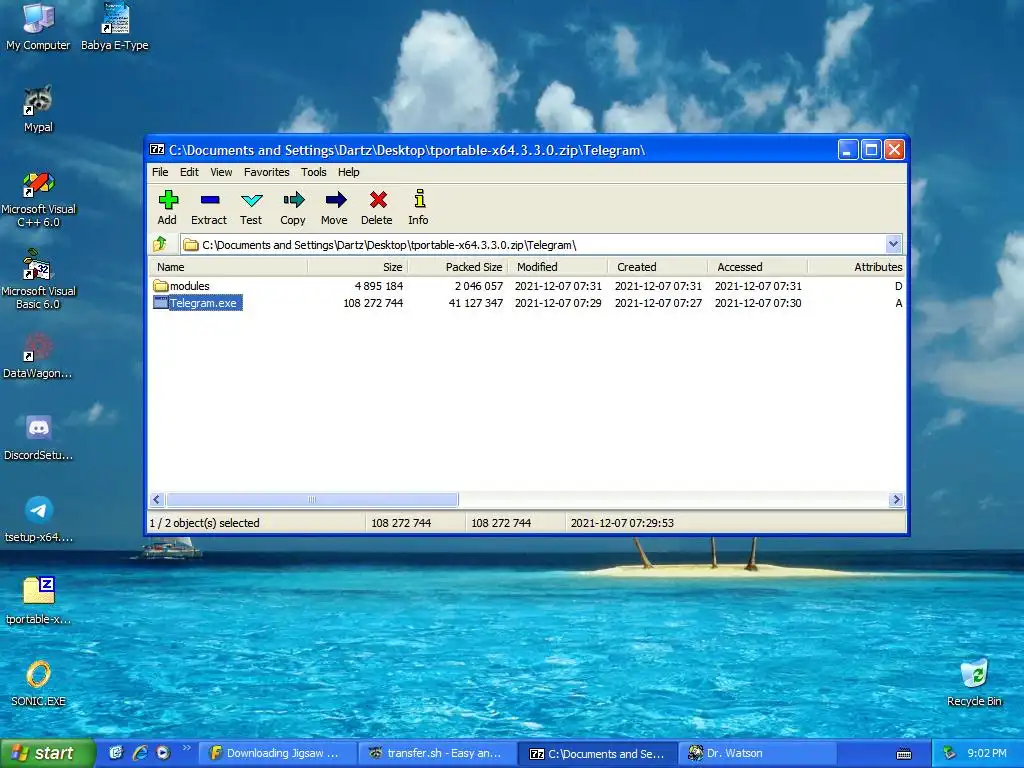
Task: Click the taskbar keyboard language icon
Action: coord(904,754)
